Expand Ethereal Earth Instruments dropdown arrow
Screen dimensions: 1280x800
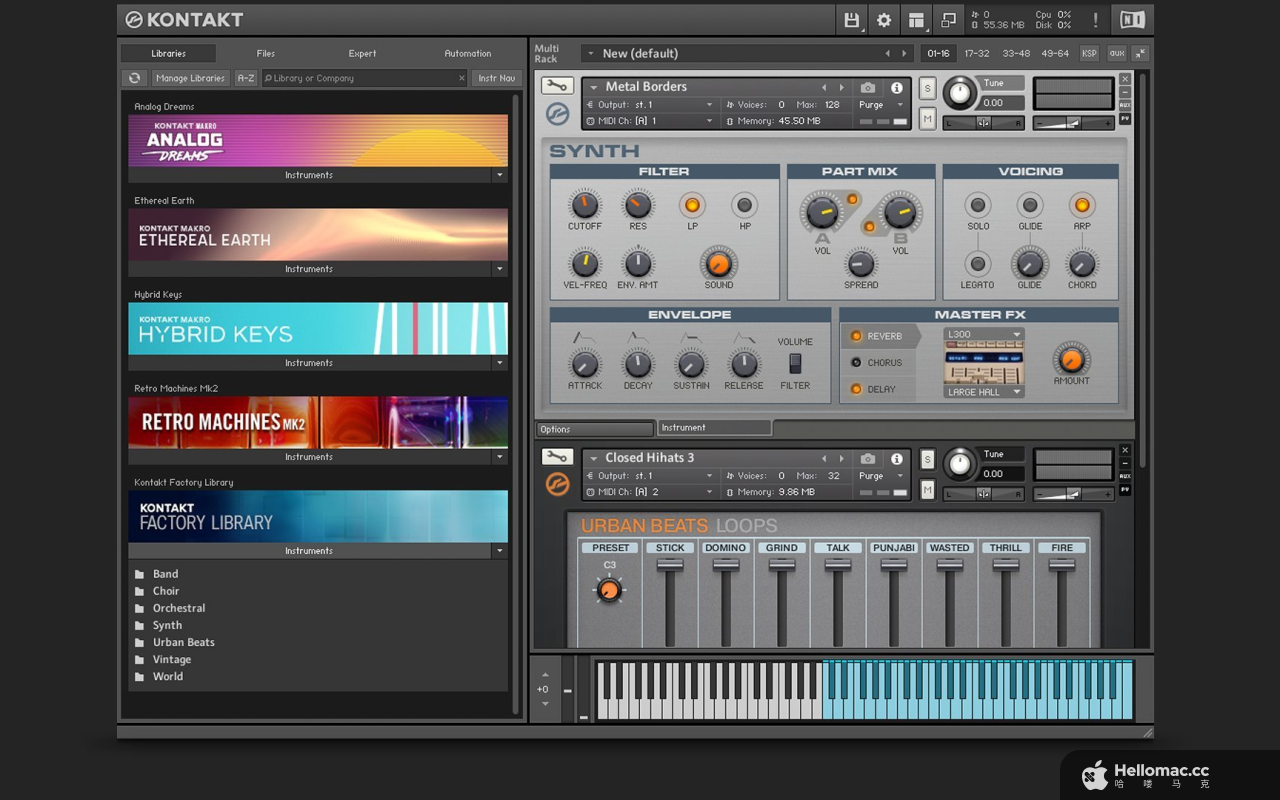(x=499, y=269)
